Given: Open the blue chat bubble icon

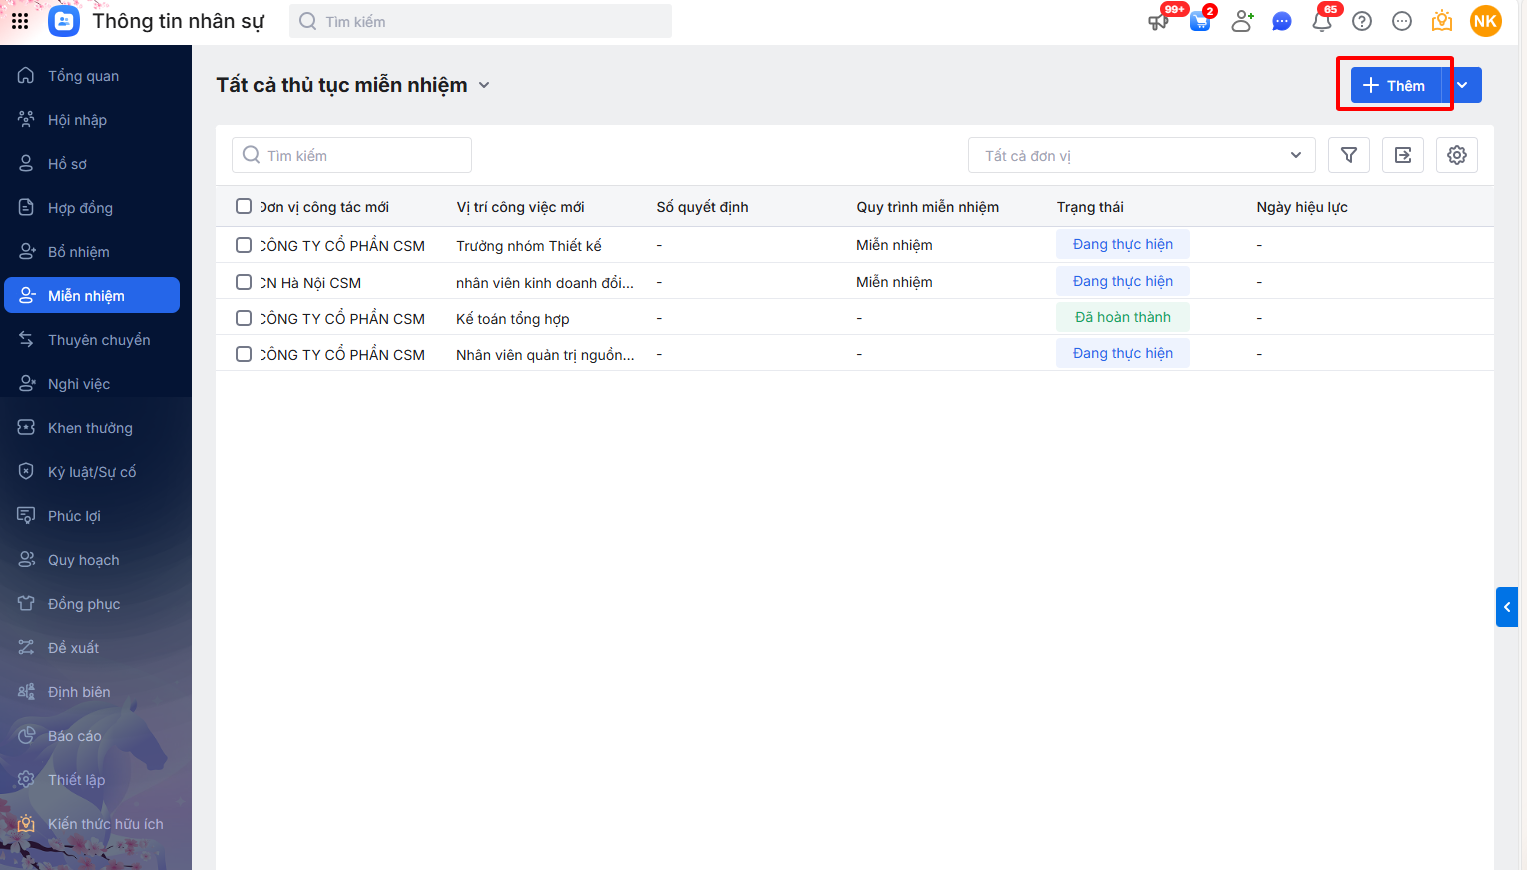Looking at the screenshot, I should pos(1282,21).
